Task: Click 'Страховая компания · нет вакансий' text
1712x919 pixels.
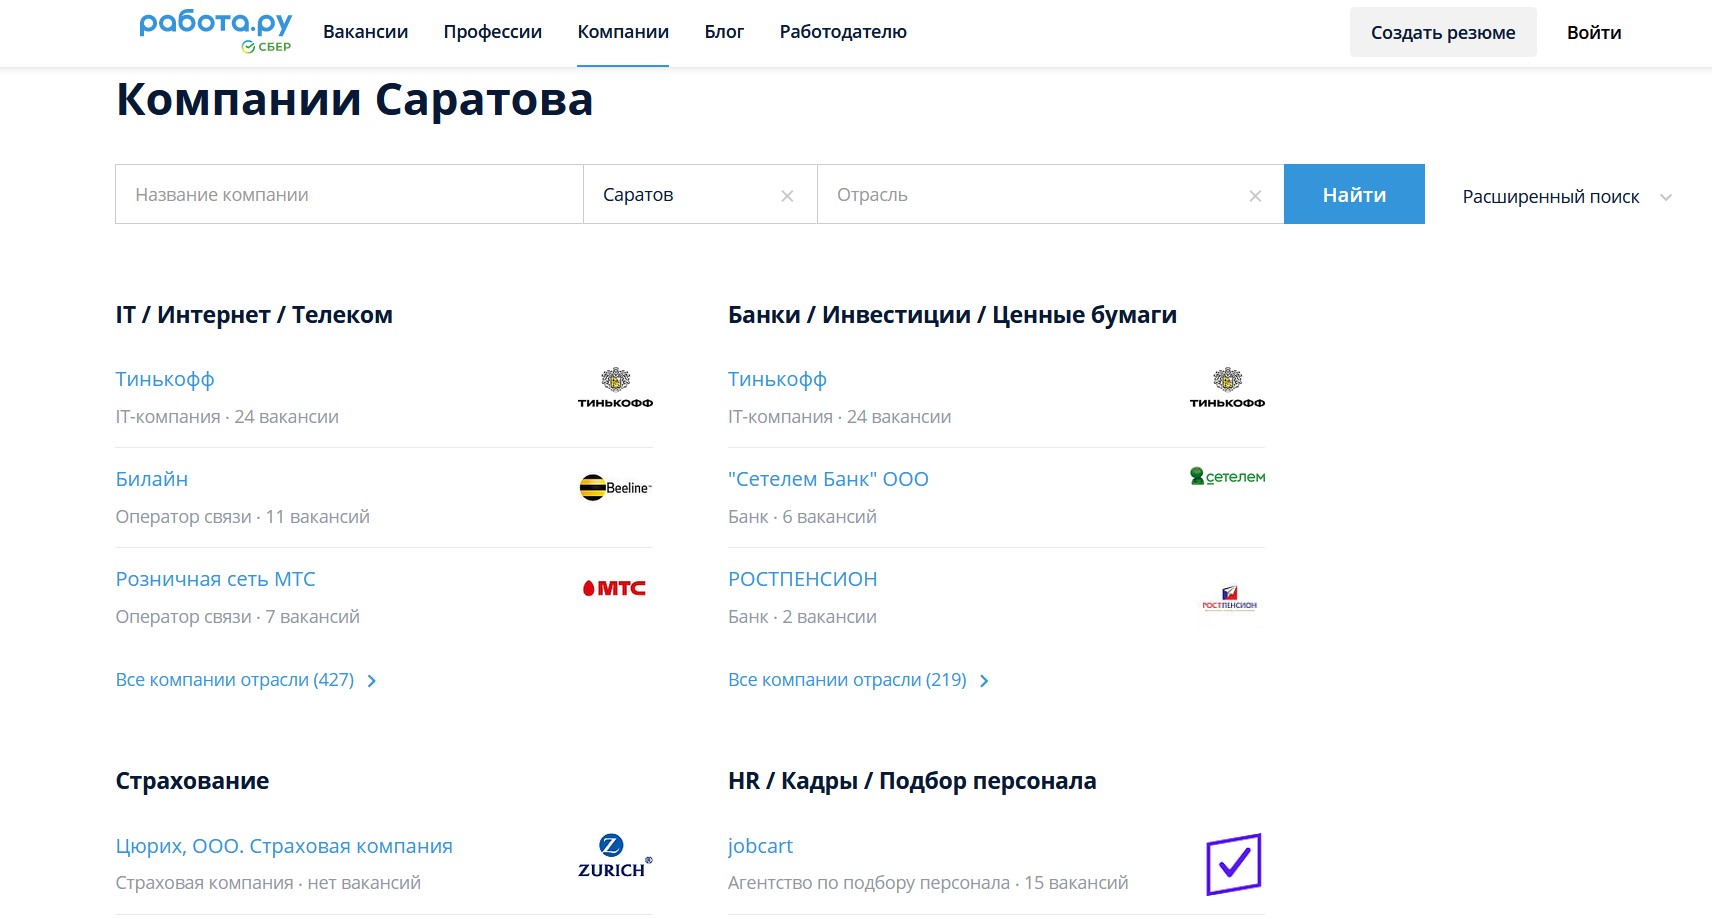Action: click(x=268, y=883)
